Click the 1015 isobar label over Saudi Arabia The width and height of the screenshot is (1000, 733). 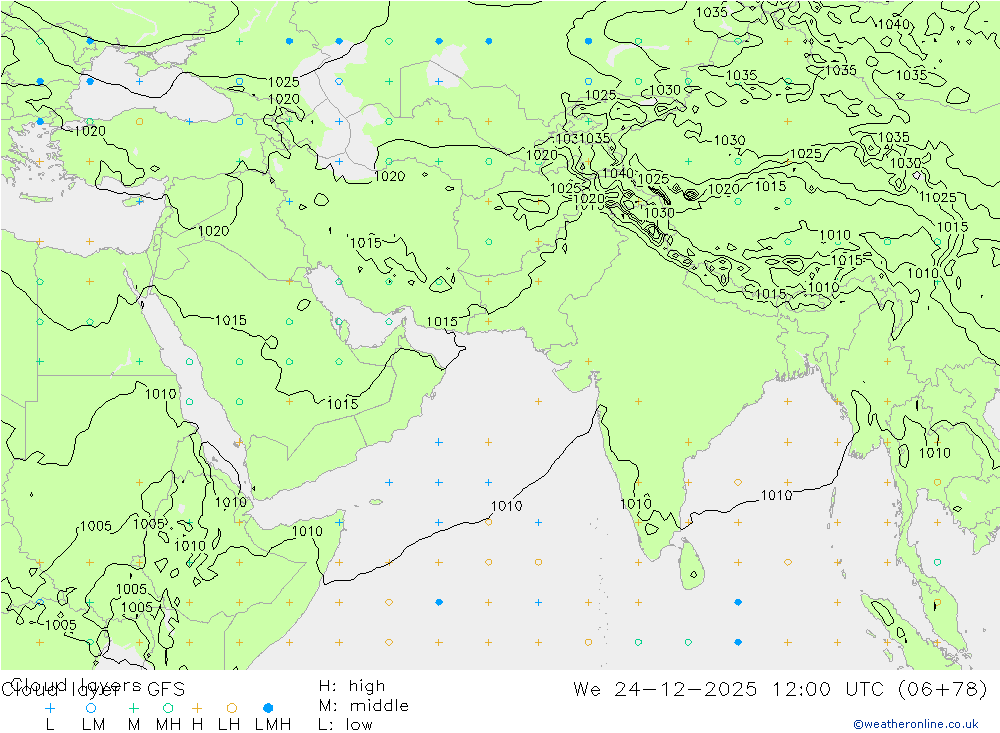tap(231, 320)
